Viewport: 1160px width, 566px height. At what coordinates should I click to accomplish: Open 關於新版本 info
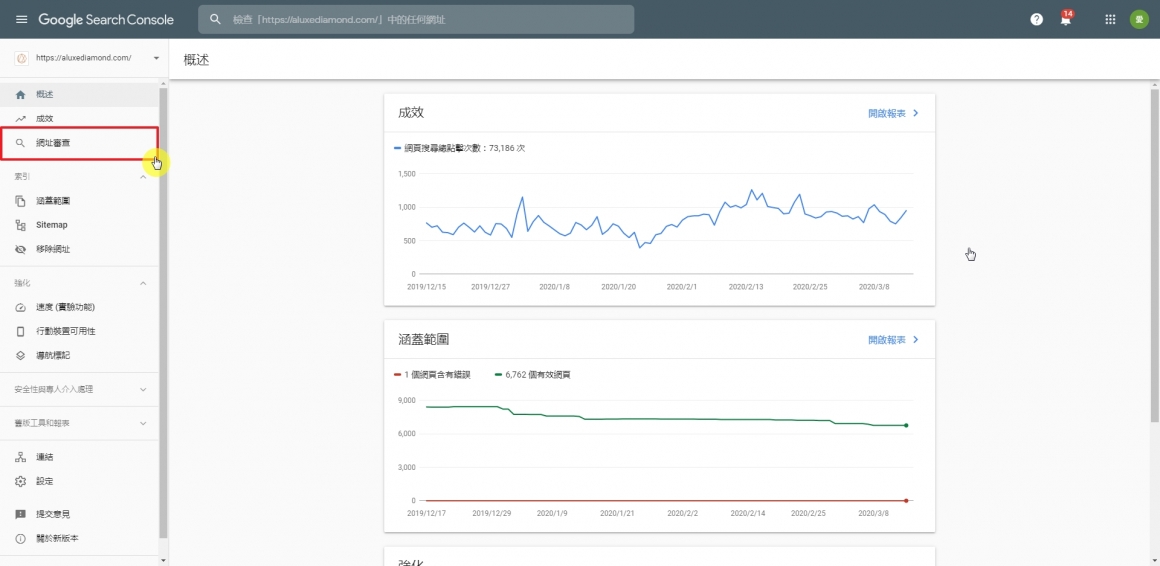point(79,539)
